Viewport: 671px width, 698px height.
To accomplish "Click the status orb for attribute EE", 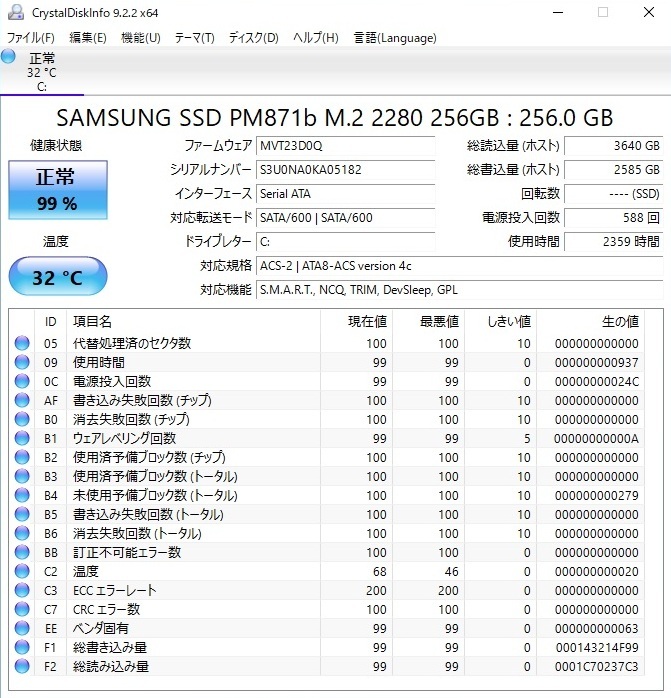I will point(22,628).
